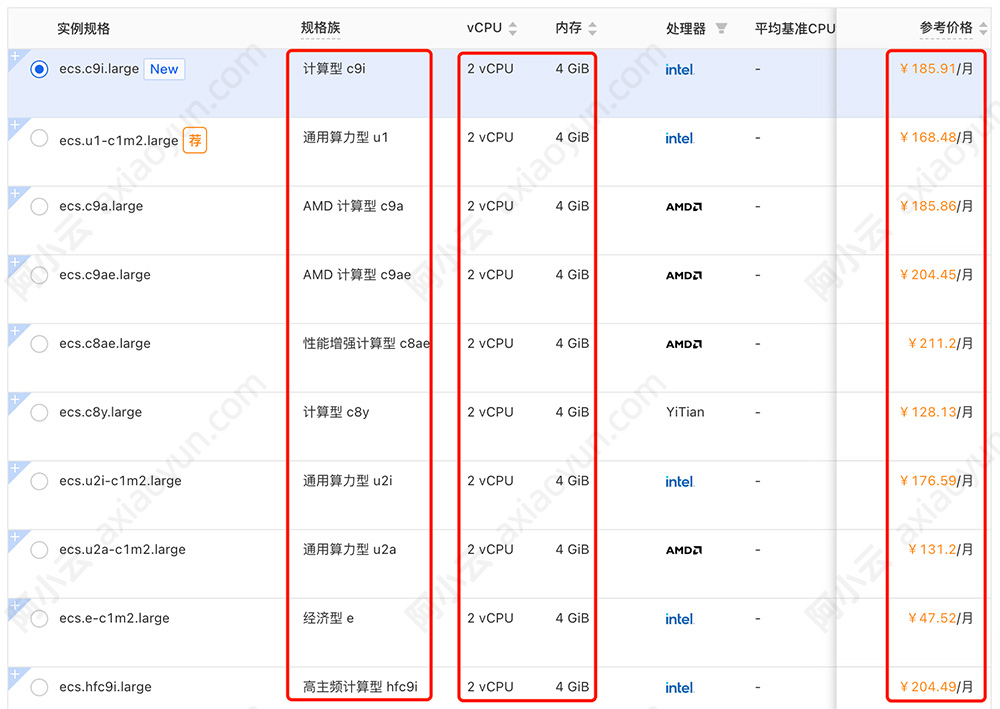Click the intel processor icon on ecs.c9i.large row

coord(680,69)
